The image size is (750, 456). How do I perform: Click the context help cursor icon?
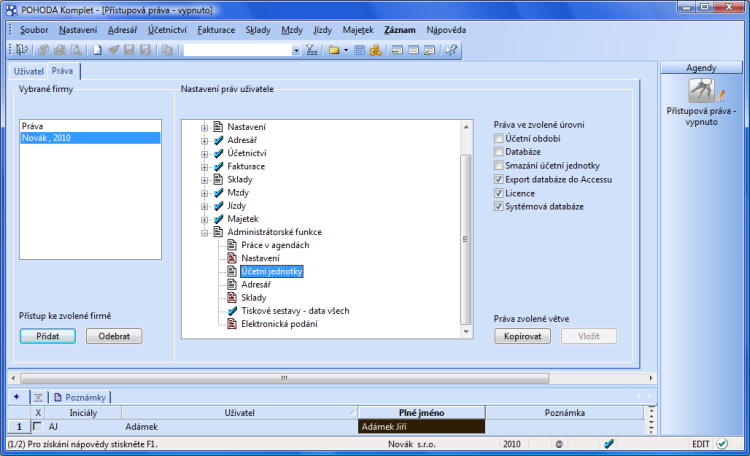[x=451, y=50]
